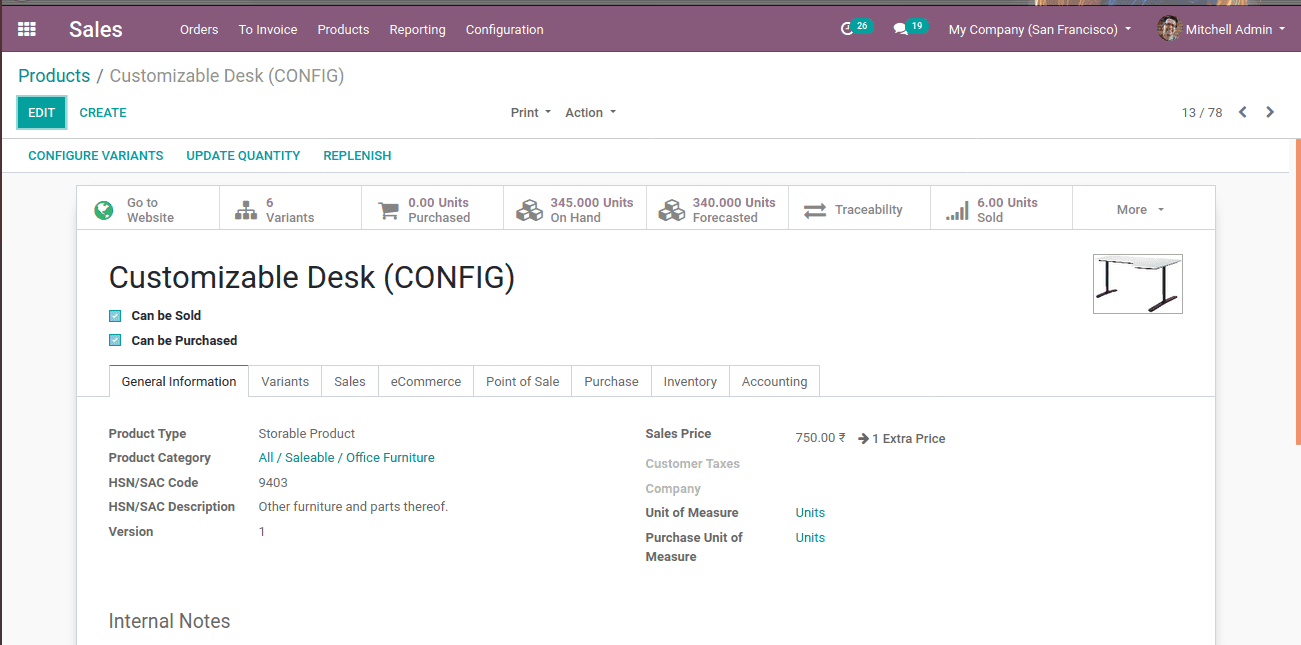Screen dimensions: 1301x645
Task: Open the conversations chat bubble icon
Action: pyautogui.click(x=900, y=29)
